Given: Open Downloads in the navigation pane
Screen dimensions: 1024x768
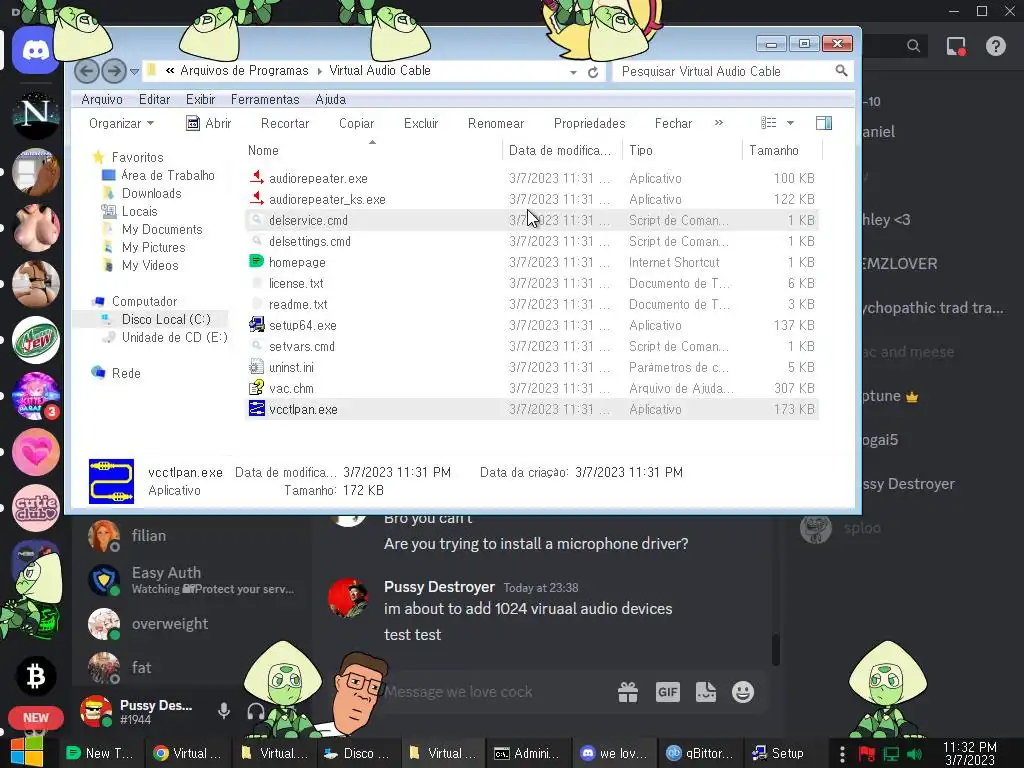Looking at the screenshot, I should click(x=152, y=193).
